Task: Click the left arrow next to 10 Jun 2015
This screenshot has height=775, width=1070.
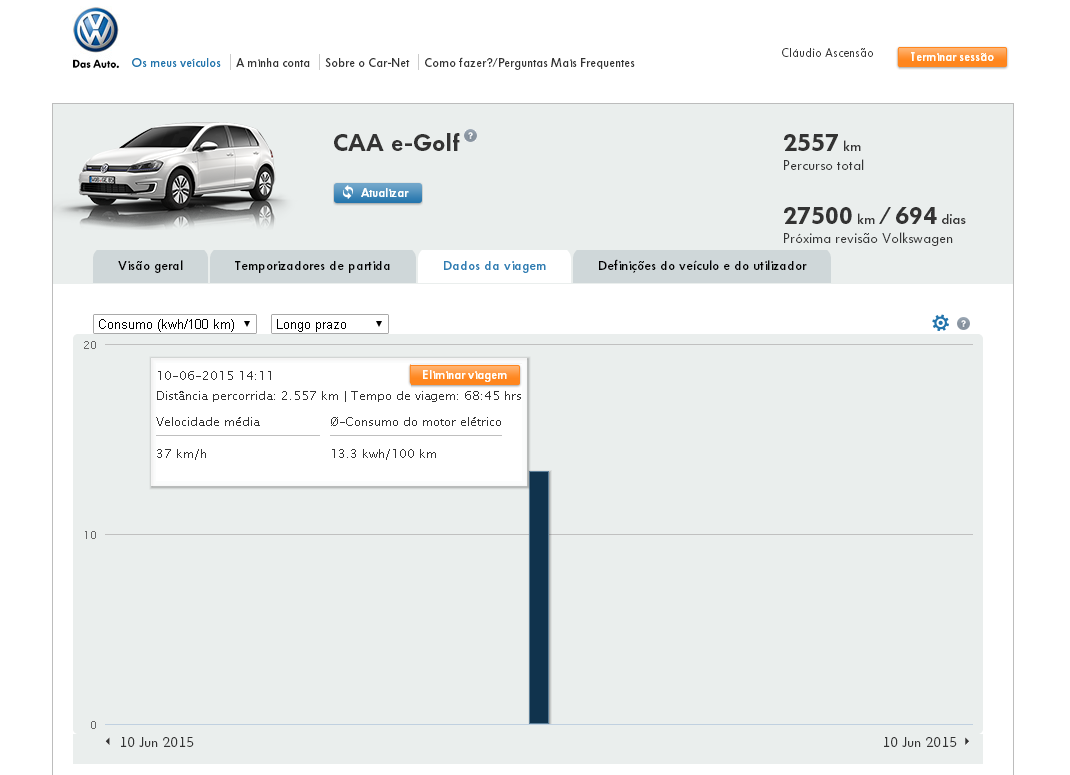Action: click(x=108, y=742)
